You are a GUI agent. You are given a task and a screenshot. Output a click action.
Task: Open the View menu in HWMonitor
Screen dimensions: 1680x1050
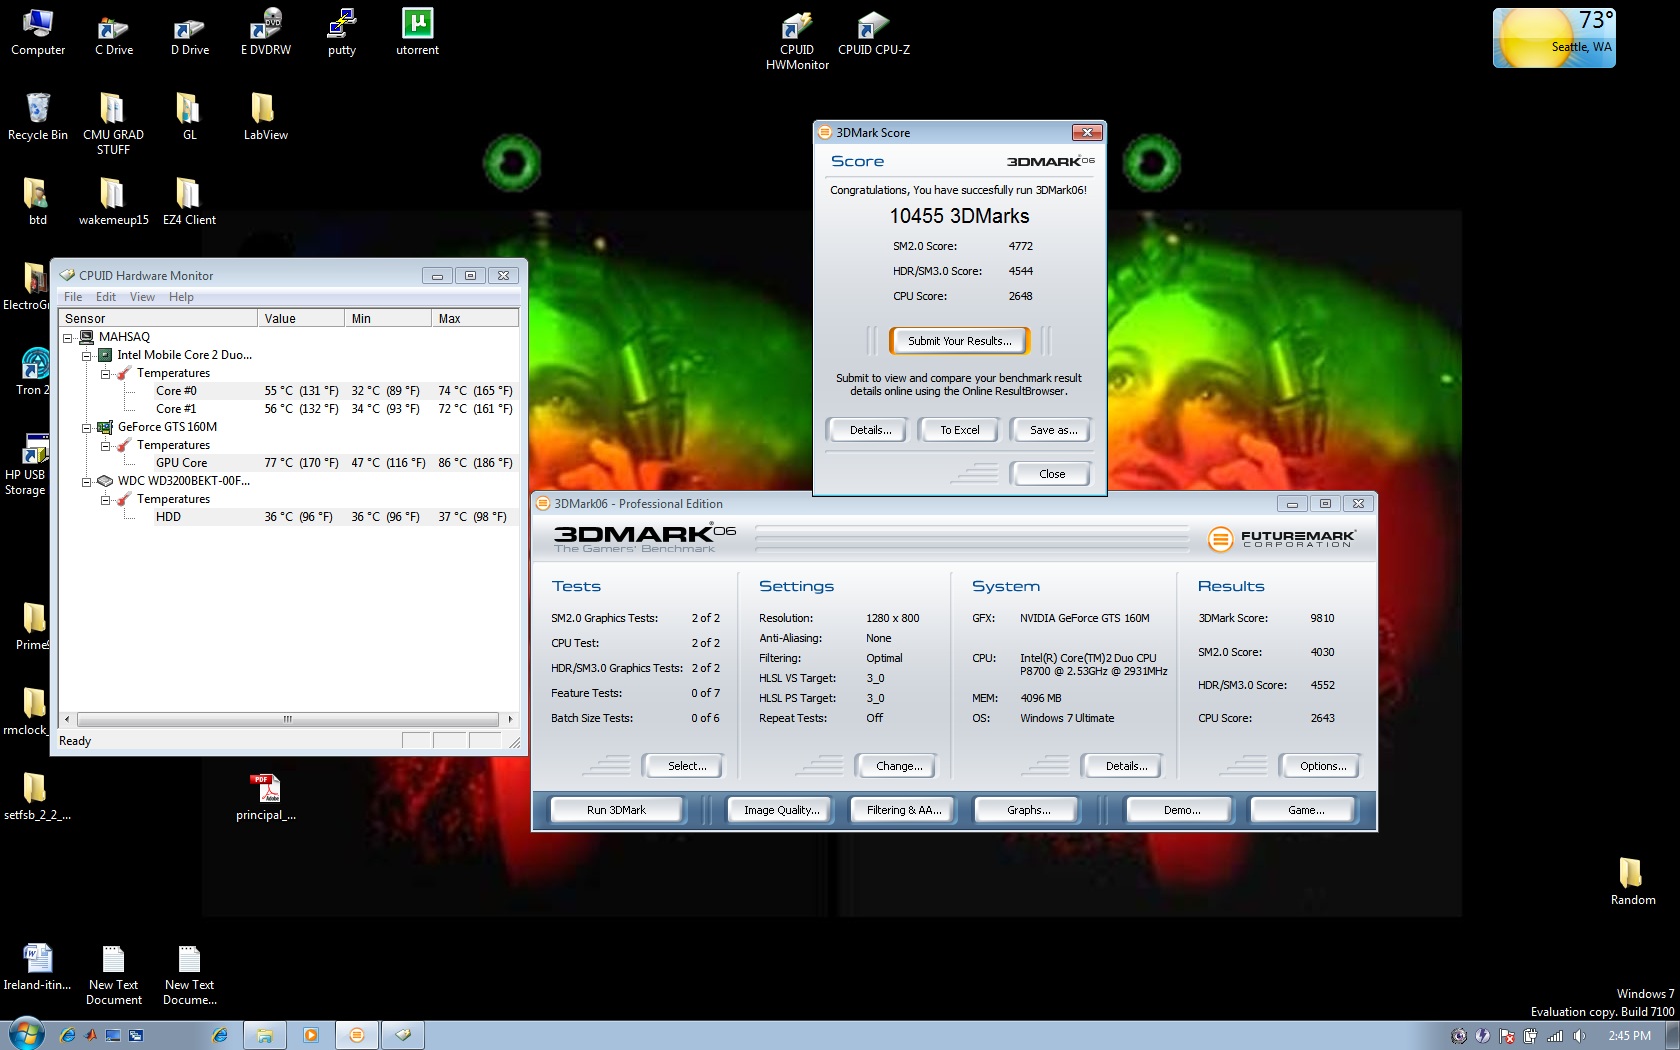coord(142,297)
